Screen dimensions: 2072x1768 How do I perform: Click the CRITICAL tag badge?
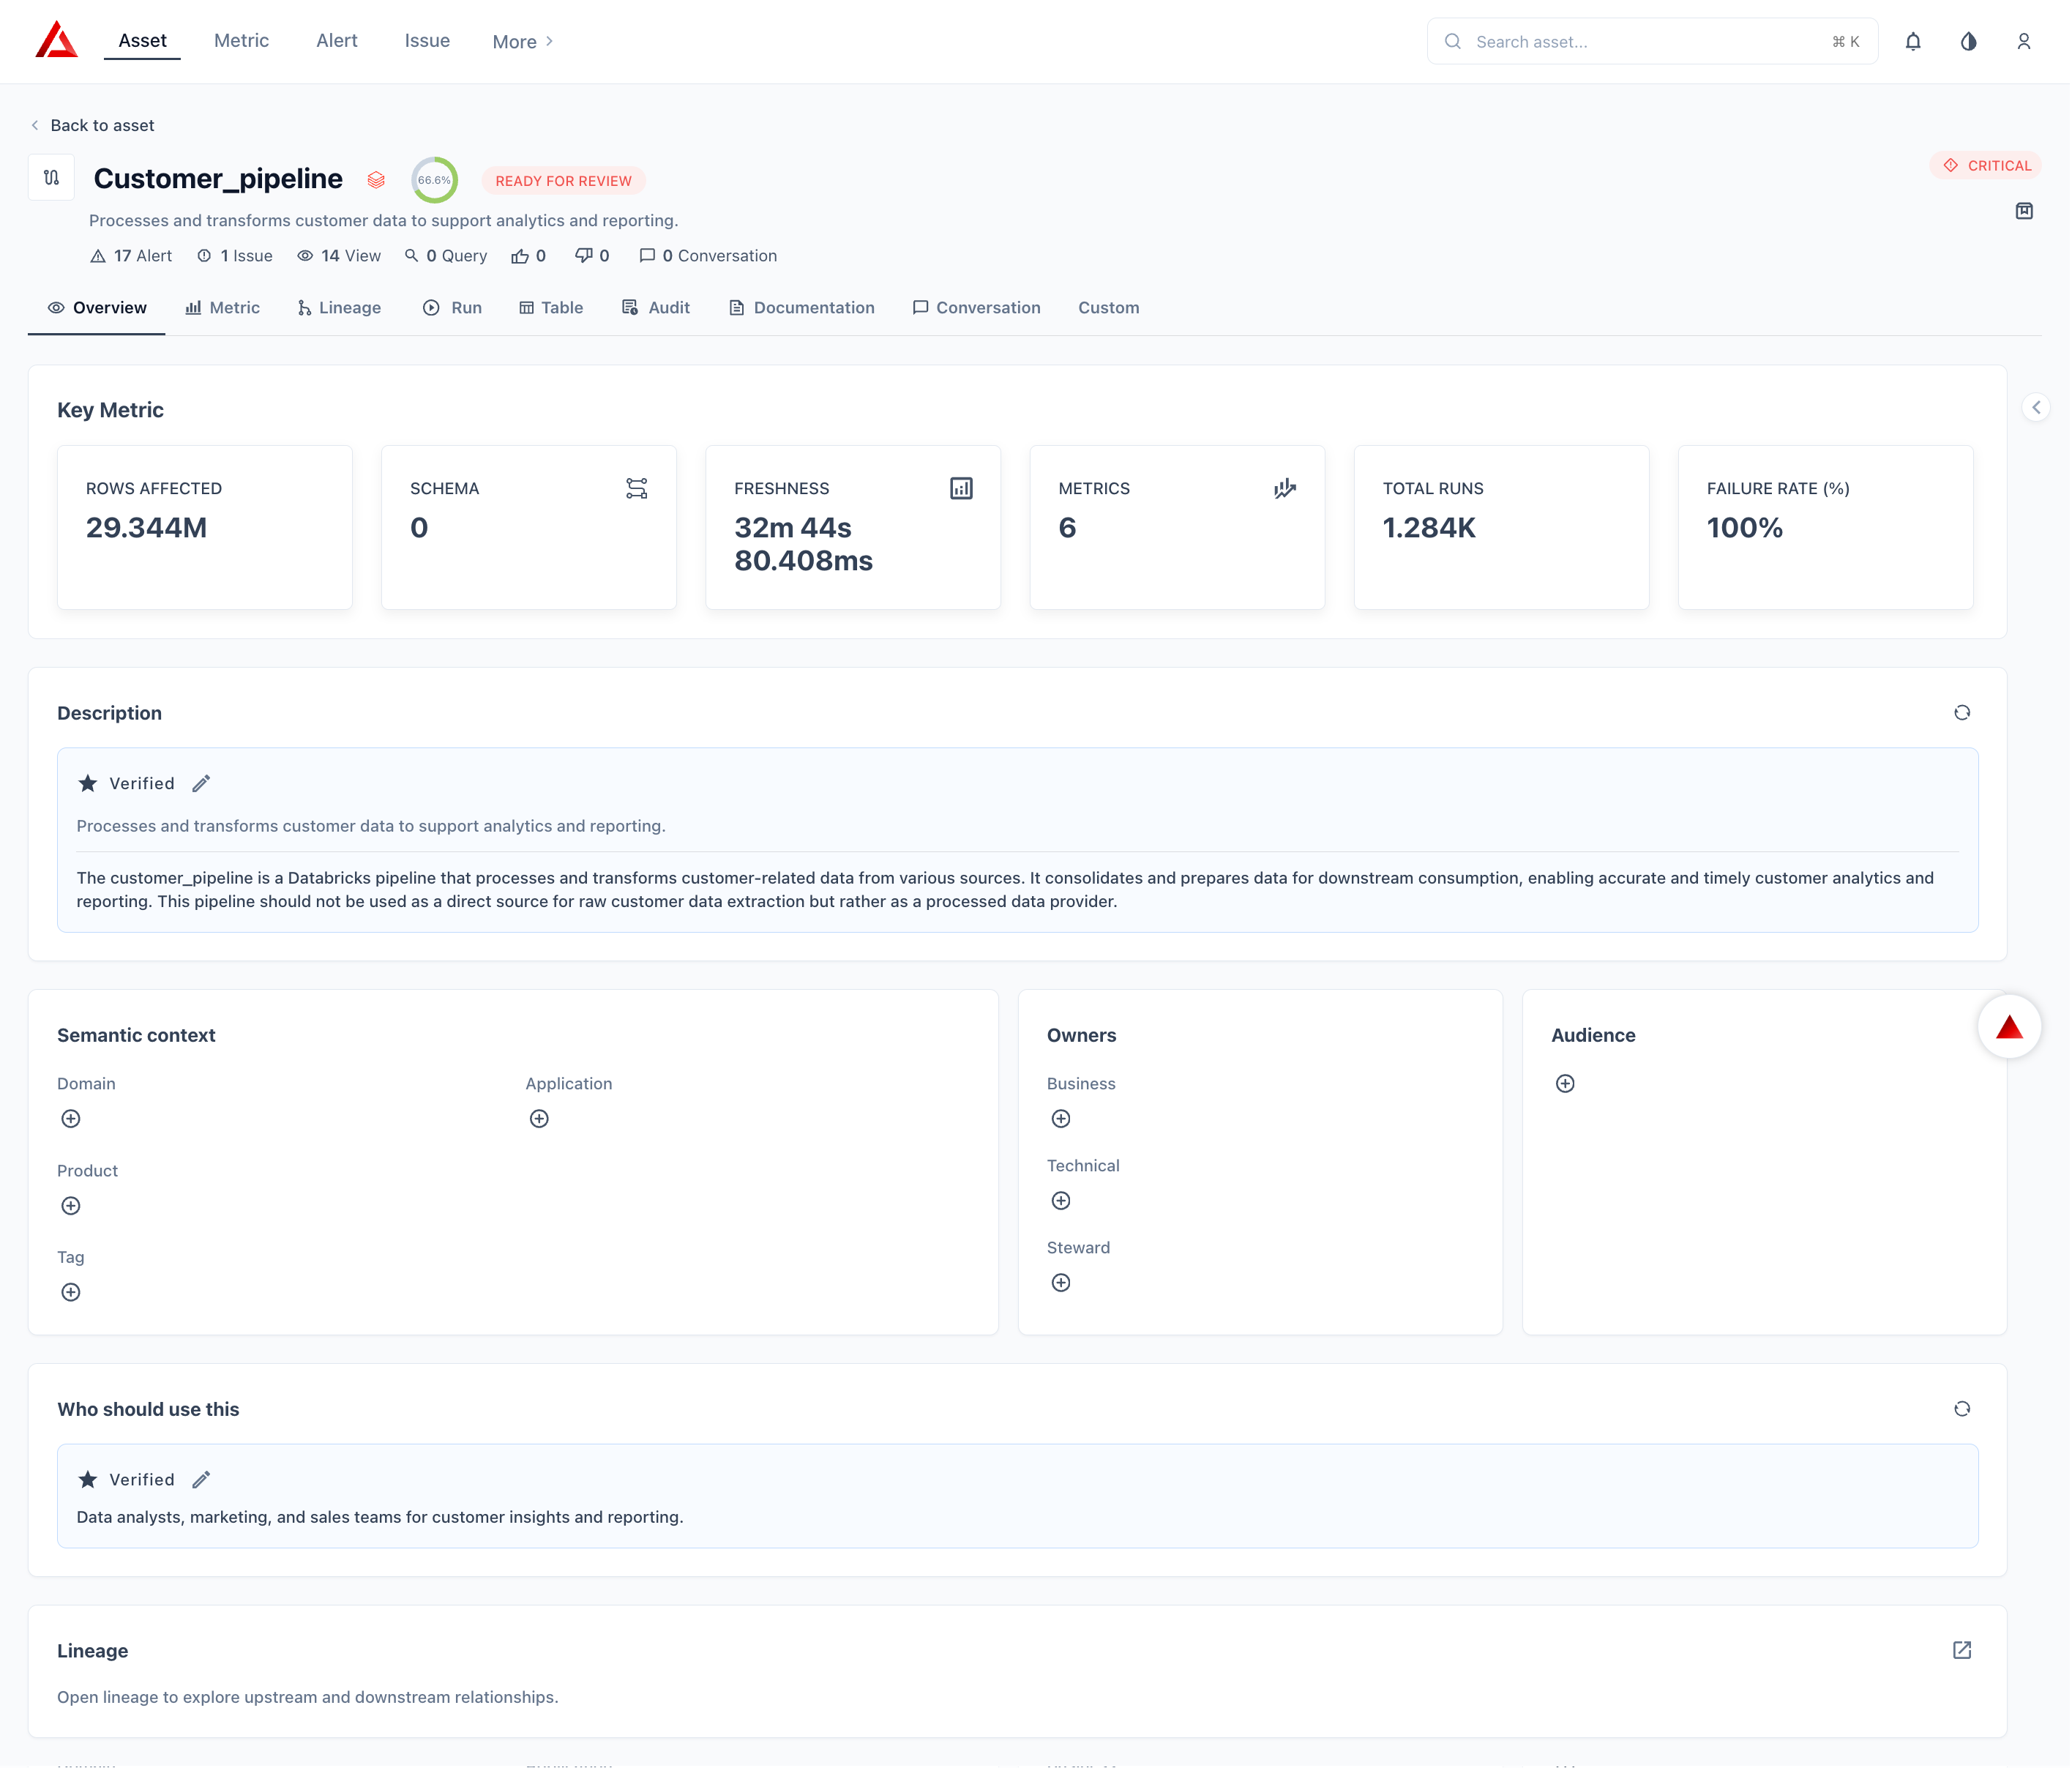(1986, 165)
